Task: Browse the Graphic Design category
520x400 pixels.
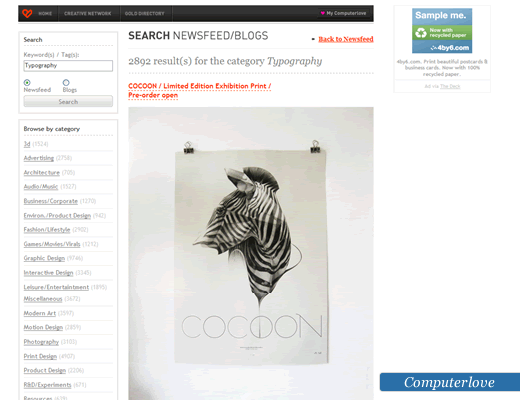Action: pos(44,258)
